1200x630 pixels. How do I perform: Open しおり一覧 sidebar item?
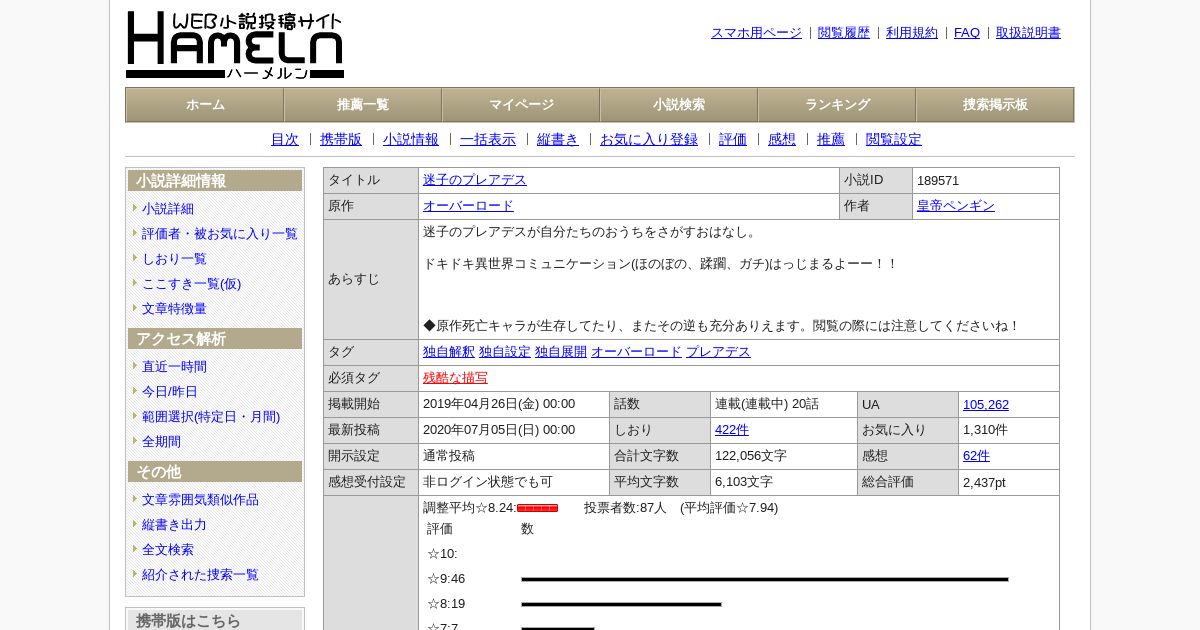click(x=174, y=259)
